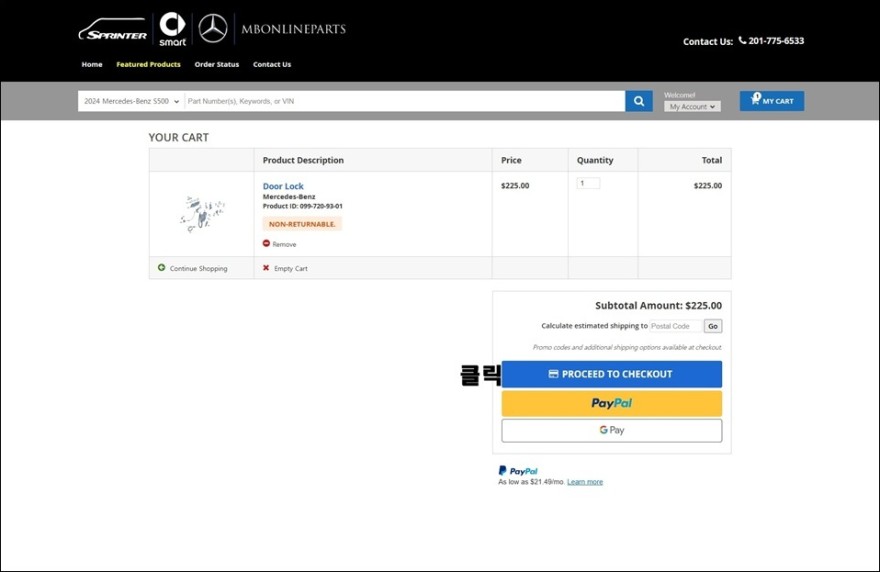Open the My Cart button
Image resolution: width=880 pixels, height=572 pixels.
(772, 101)
